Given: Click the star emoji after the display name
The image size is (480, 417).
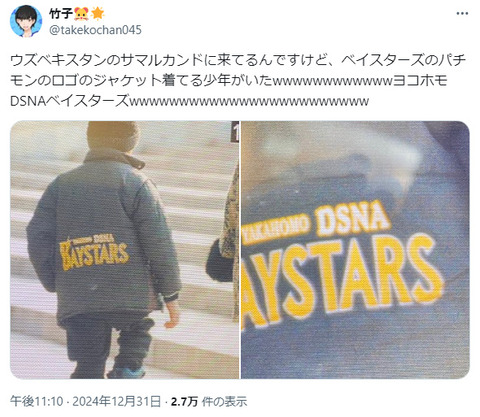Looking at the screenshot, I should [x=97, y=14].
